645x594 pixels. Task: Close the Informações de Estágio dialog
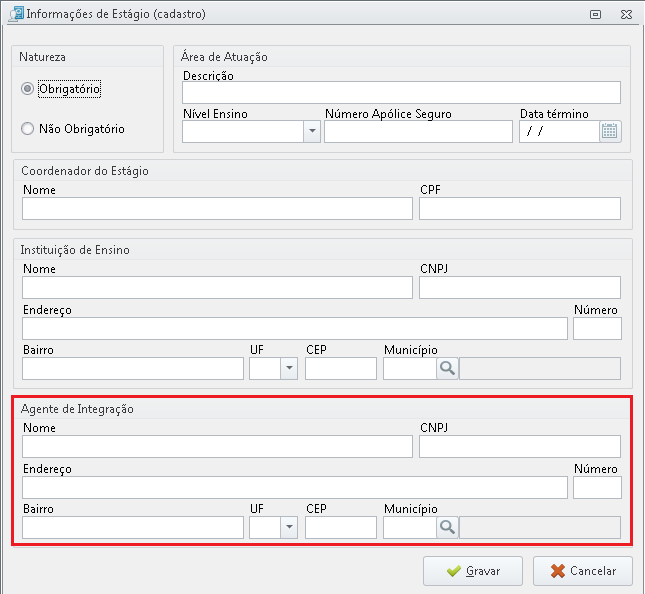coord(626,14)
